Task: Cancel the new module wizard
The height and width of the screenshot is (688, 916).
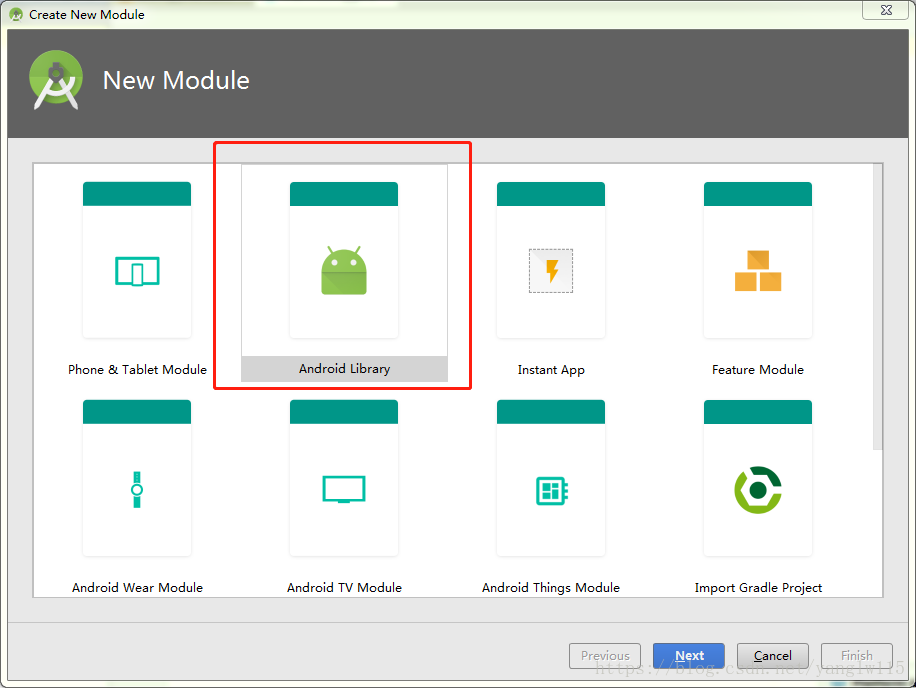Action: [x=772, y=656]
